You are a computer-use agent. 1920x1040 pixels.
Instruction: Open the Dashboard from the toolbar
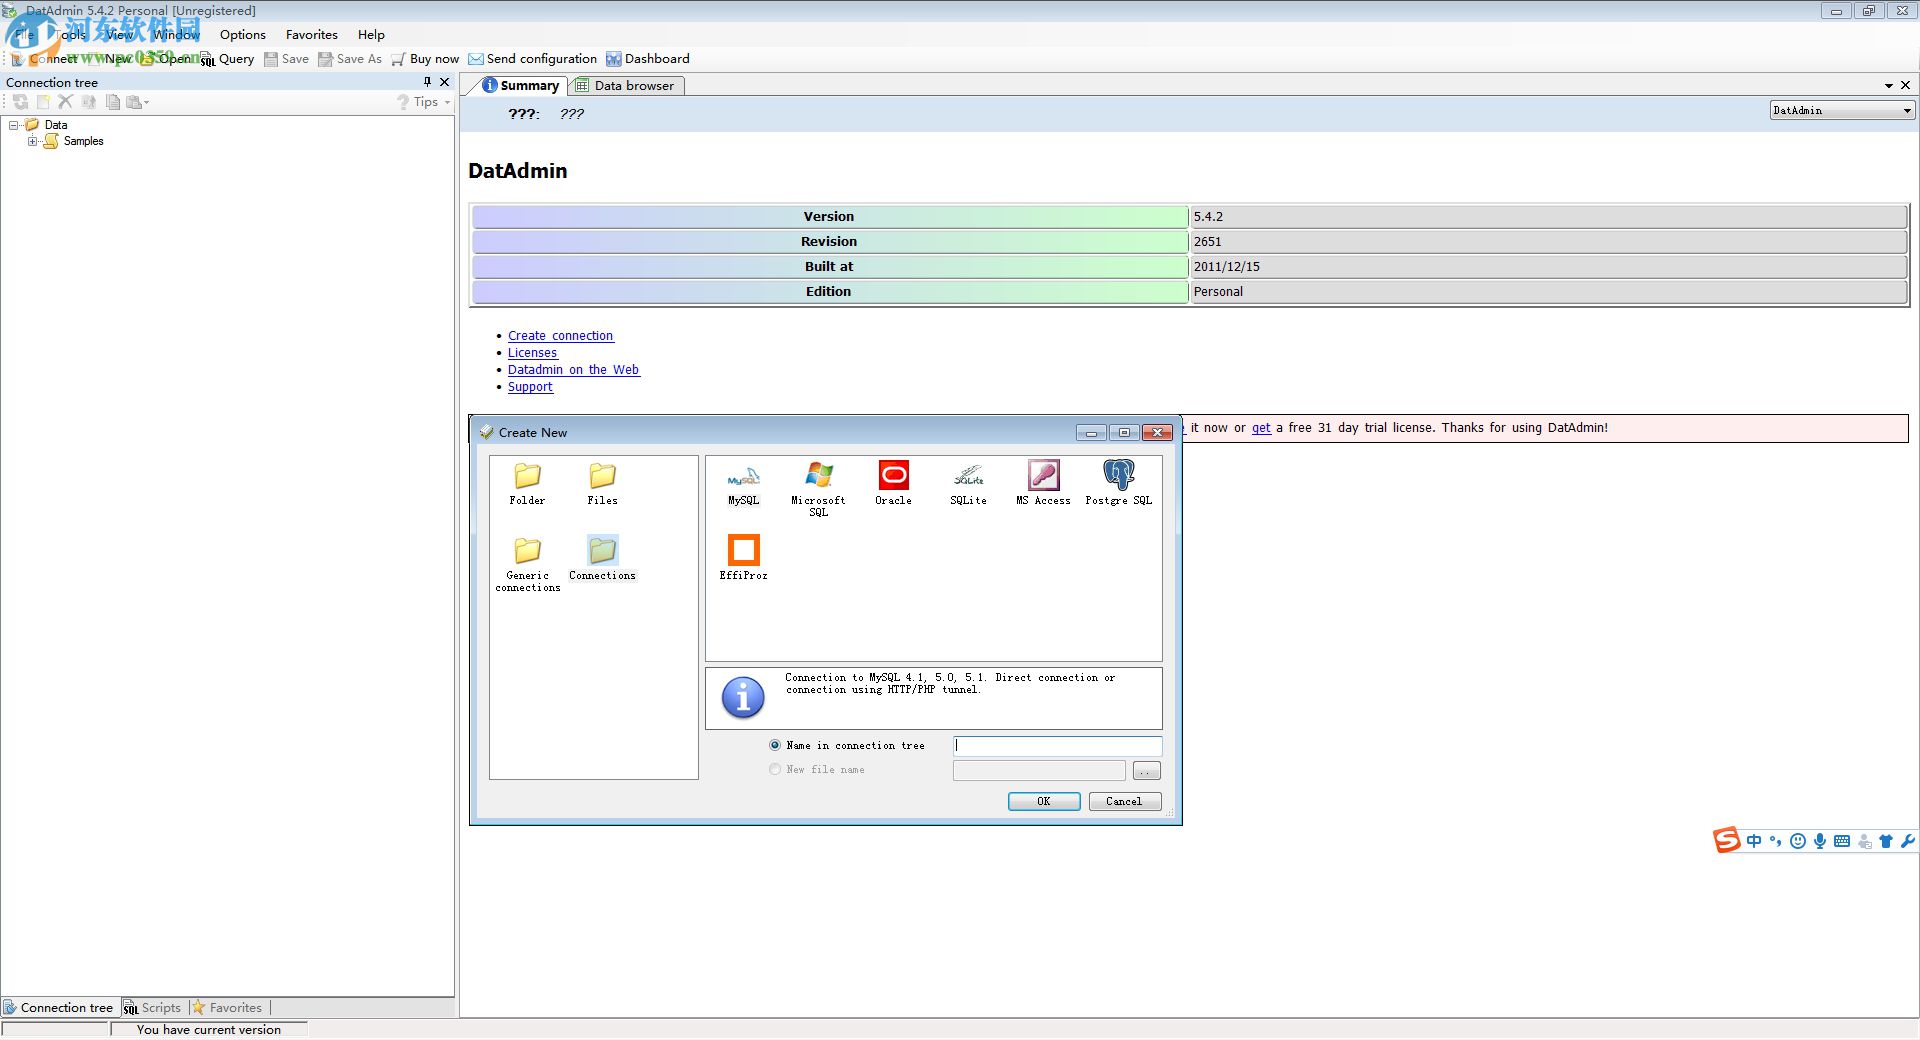(x=648, y=59)
